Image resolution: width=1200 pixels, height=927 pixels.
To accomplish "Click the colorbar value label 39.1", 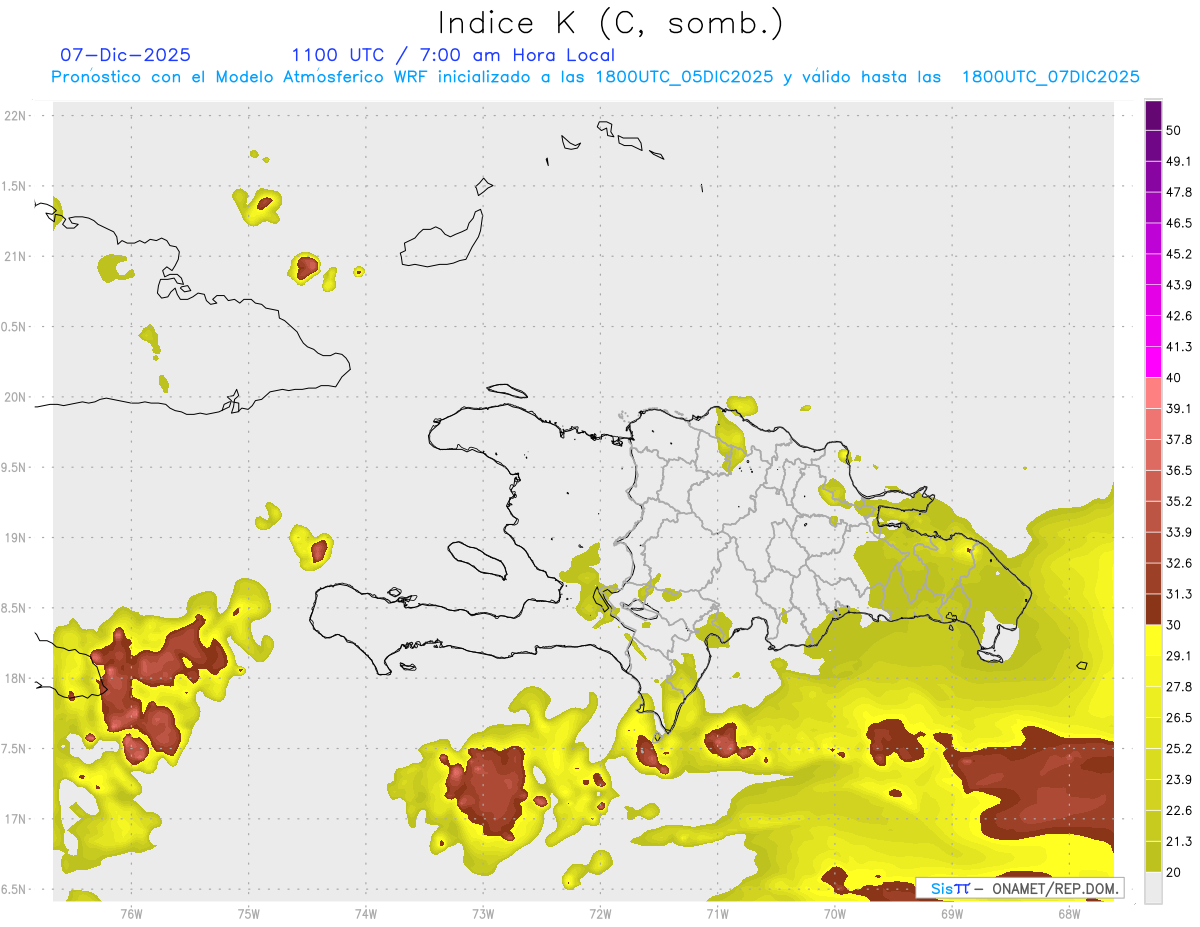I will tap(1178, 408).
